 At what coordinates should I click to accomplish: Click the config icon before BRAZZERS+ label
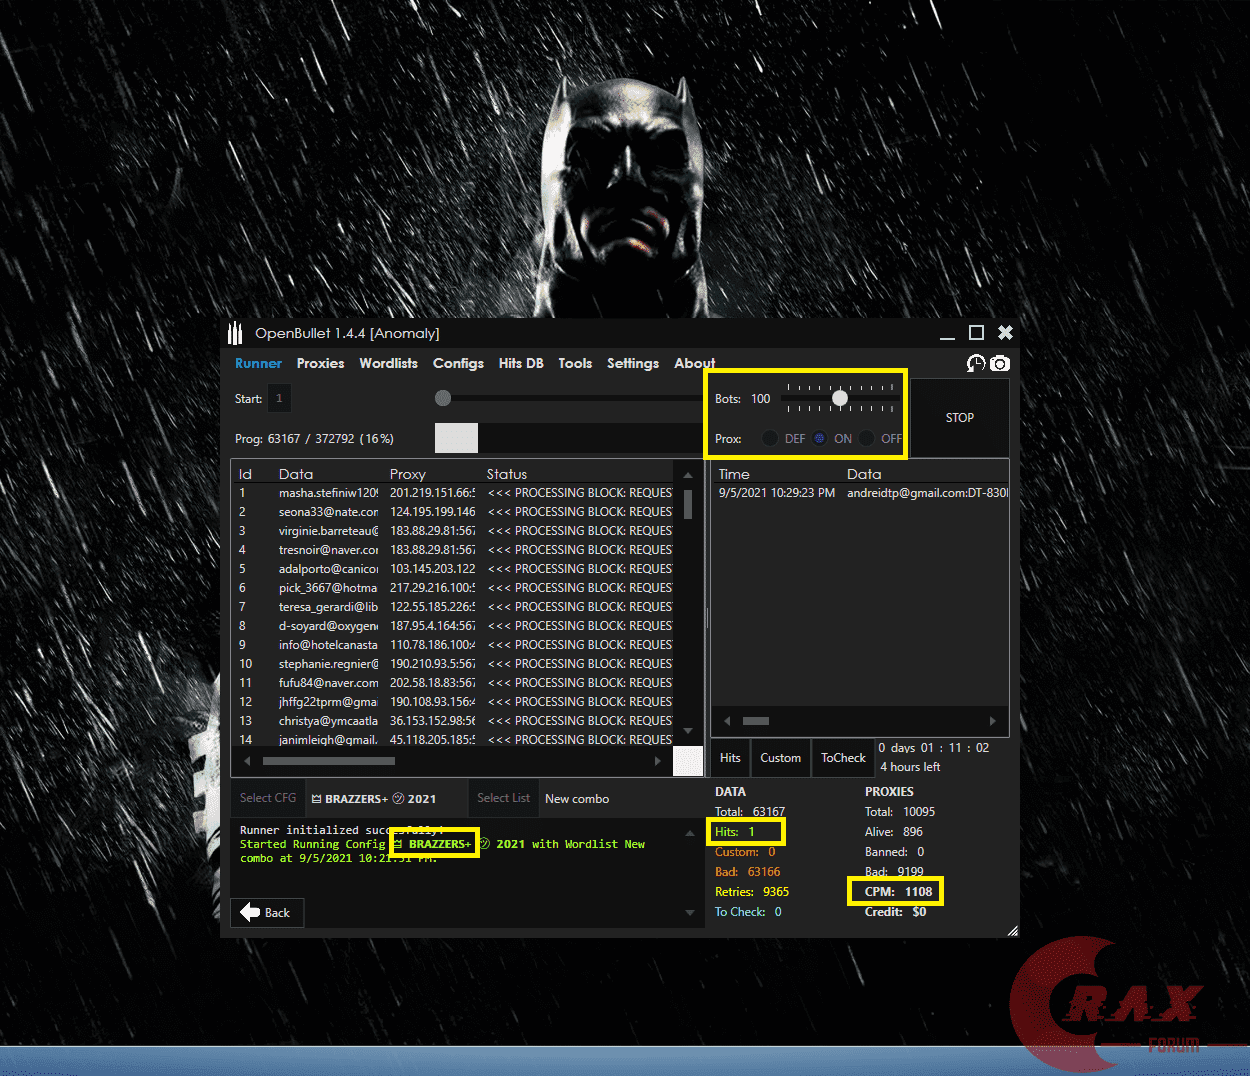[x=317, y=799]
